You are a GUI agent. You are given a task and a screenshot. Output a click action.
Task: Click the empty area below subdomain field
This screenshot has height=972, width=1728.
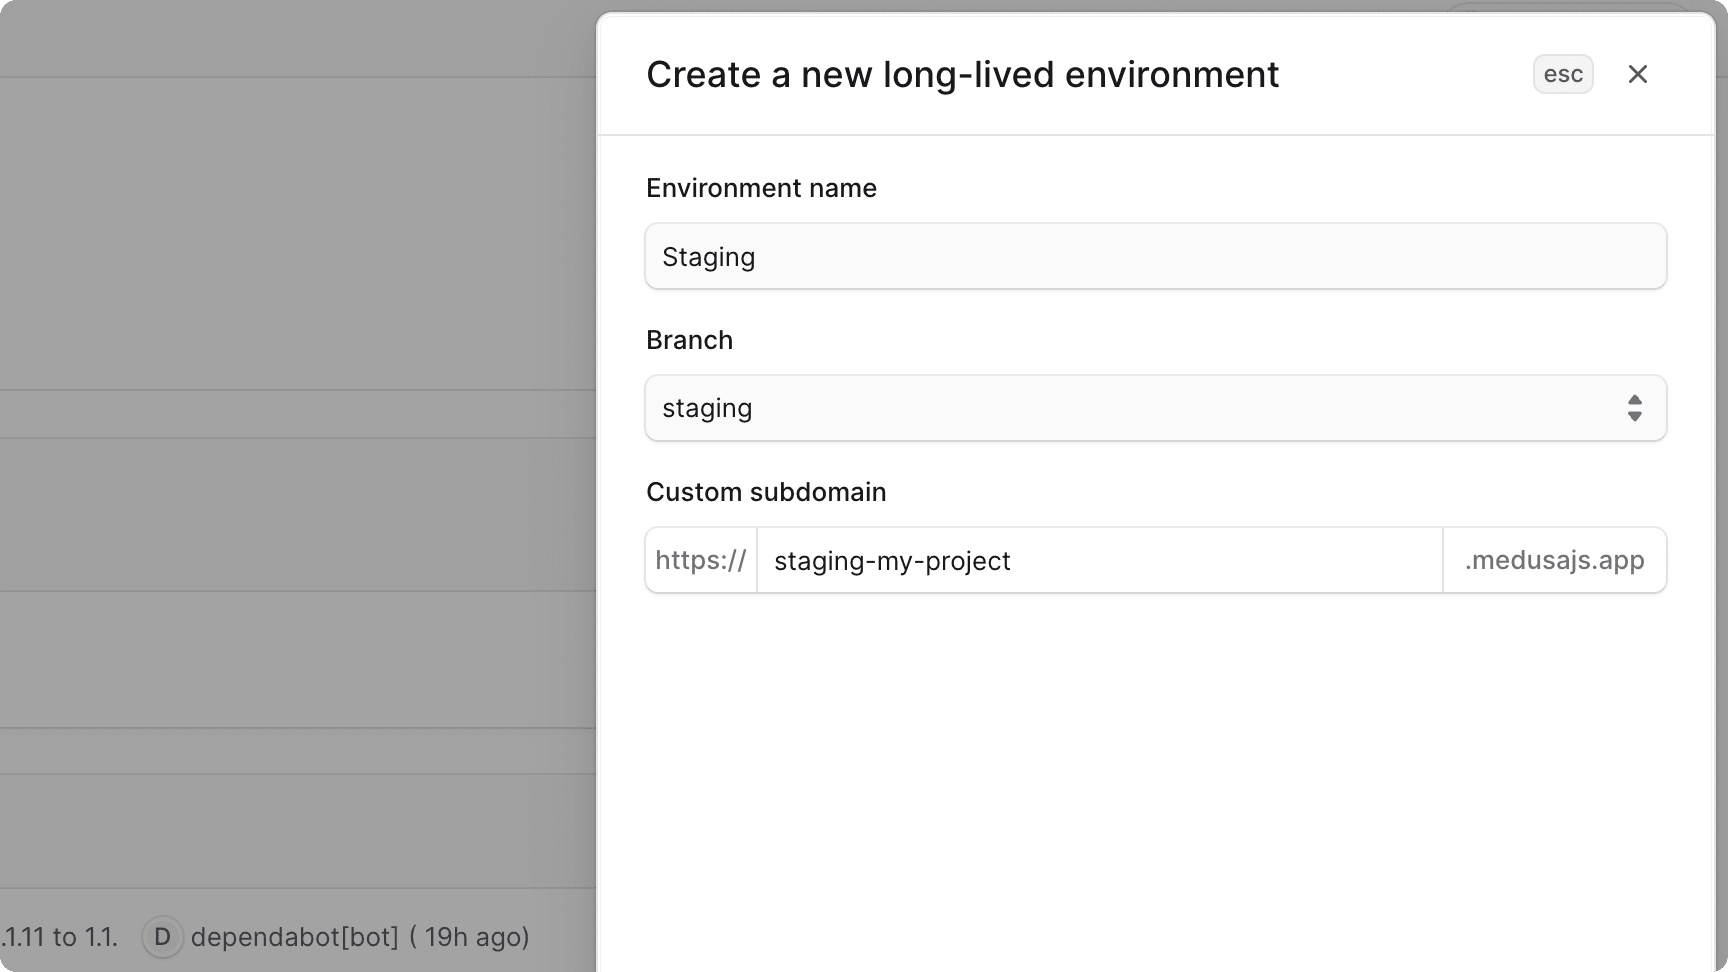tap(1155, 760)
